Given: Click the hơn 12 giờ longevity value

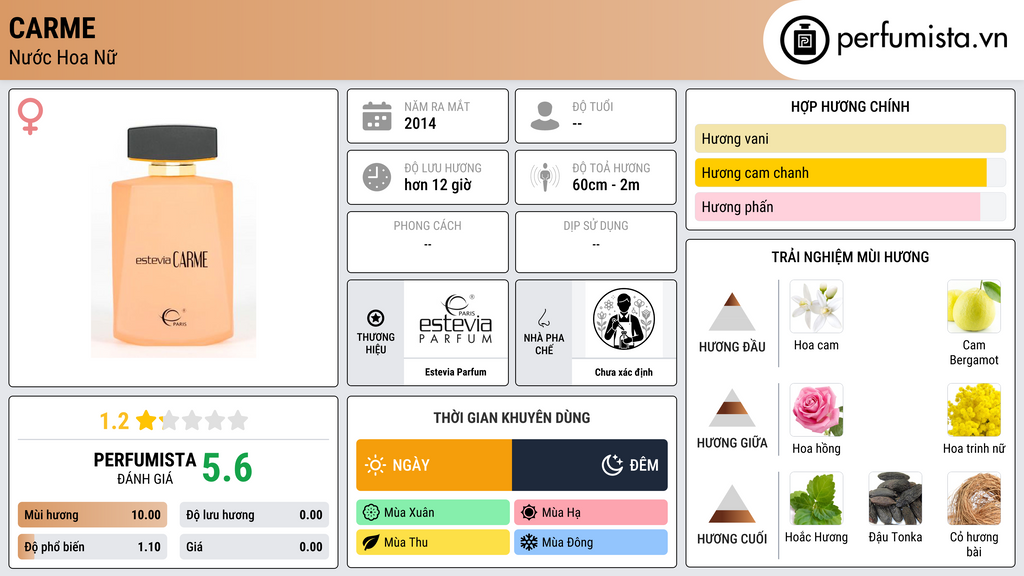Looking at the screenshot, I should (438, 185).
